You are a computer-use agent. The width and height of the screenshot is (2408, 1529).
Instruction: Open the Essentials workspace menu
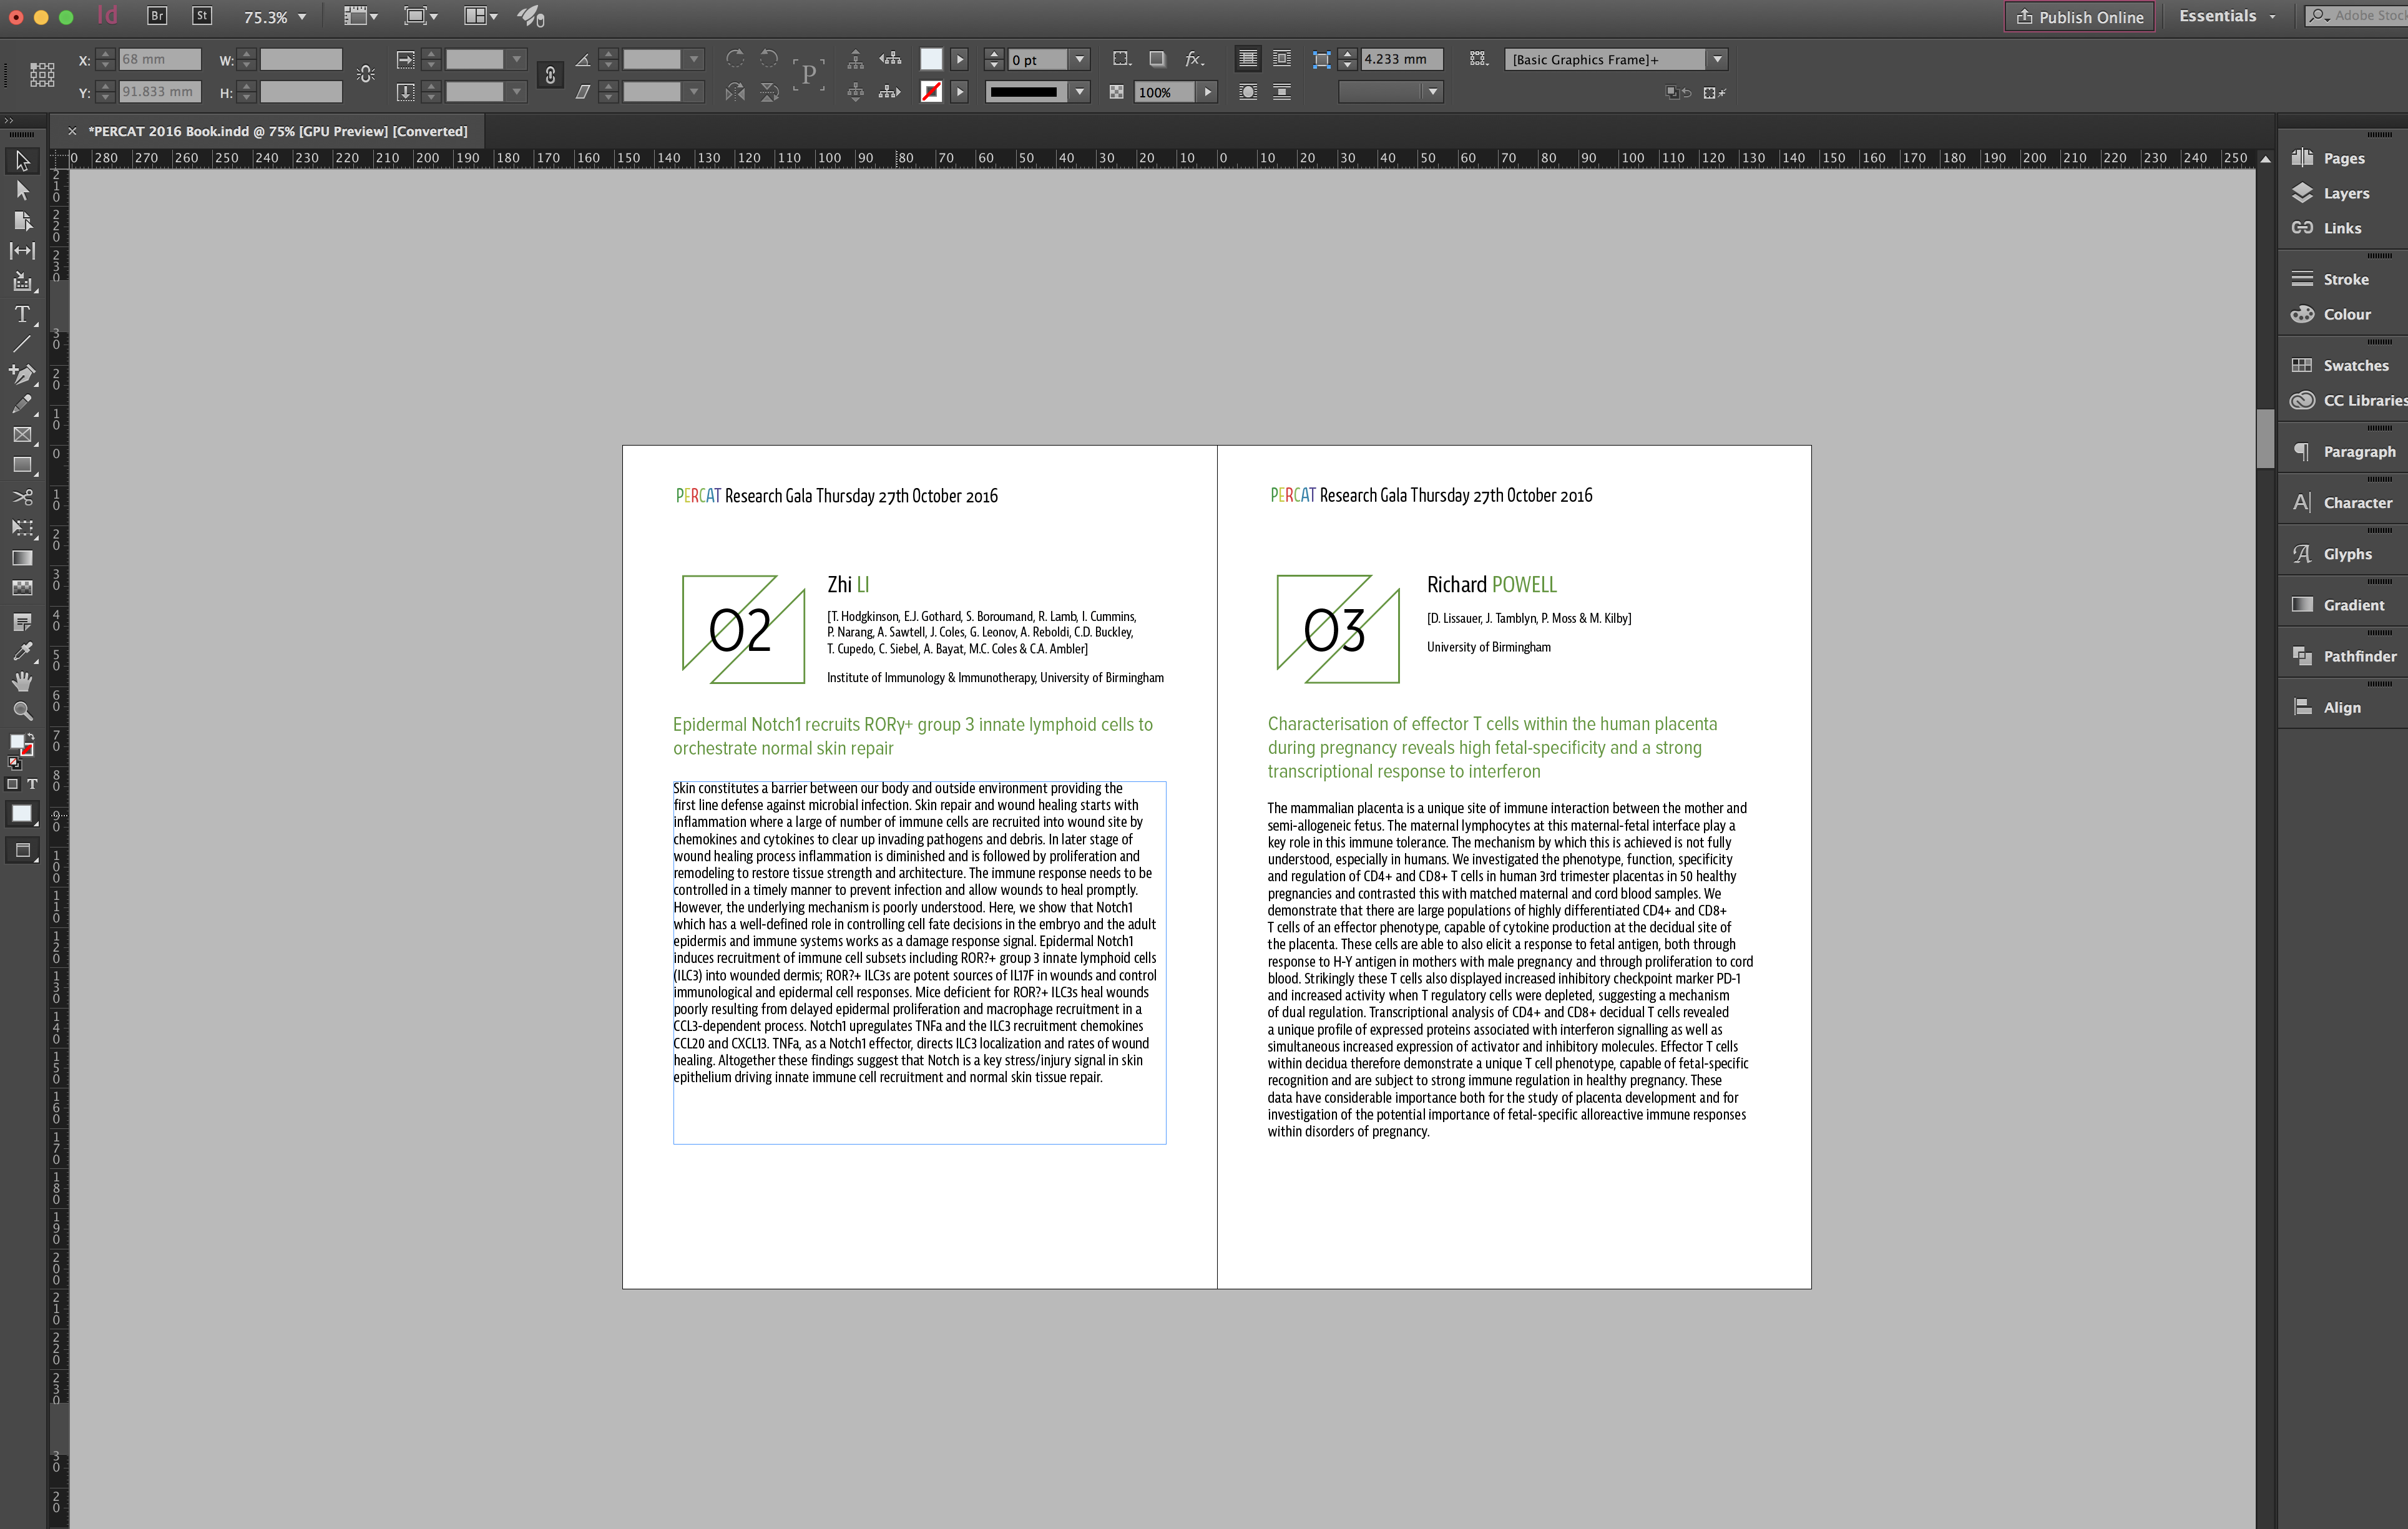pos(2227,16)
